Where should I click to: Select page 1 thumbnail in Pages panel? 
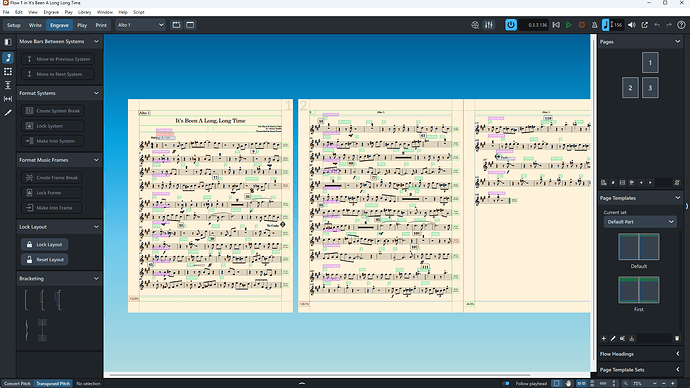pyautogui.click(x=650, y=62)
